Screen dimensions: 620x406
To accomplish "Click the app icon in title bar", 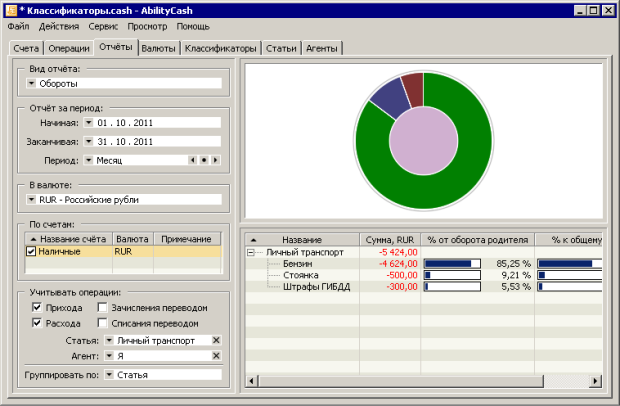I will (x=10, y=9).
